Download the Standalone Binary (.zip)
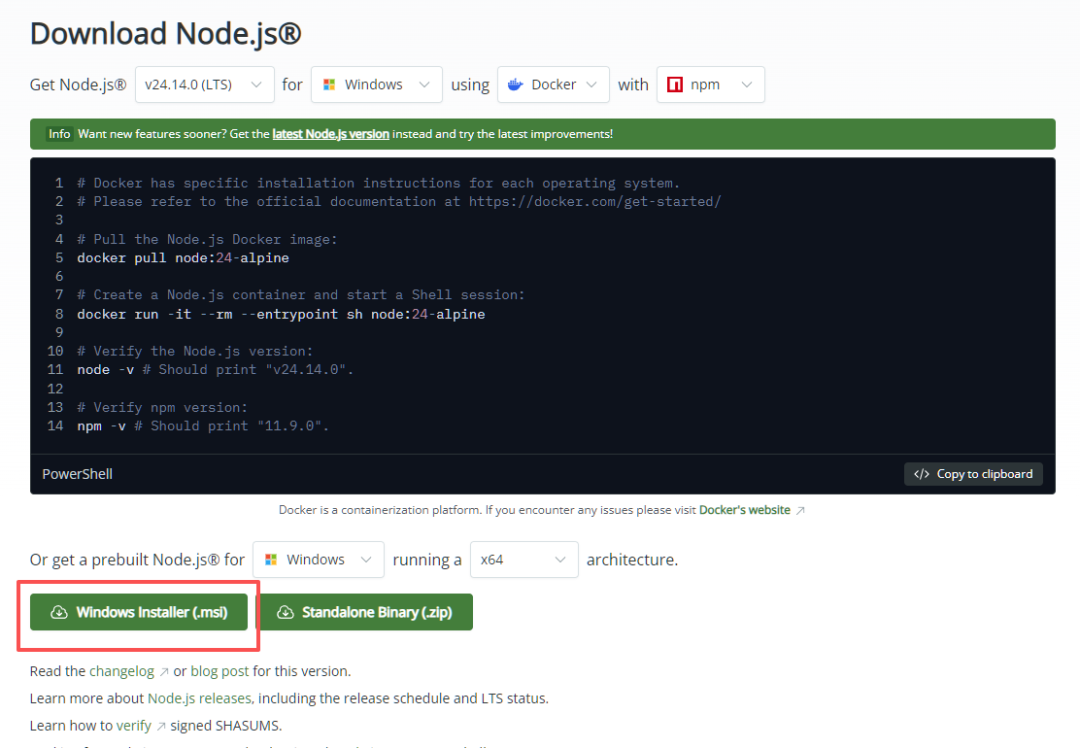The height and width of the screenshot is (748, 1080). (364, 612)
